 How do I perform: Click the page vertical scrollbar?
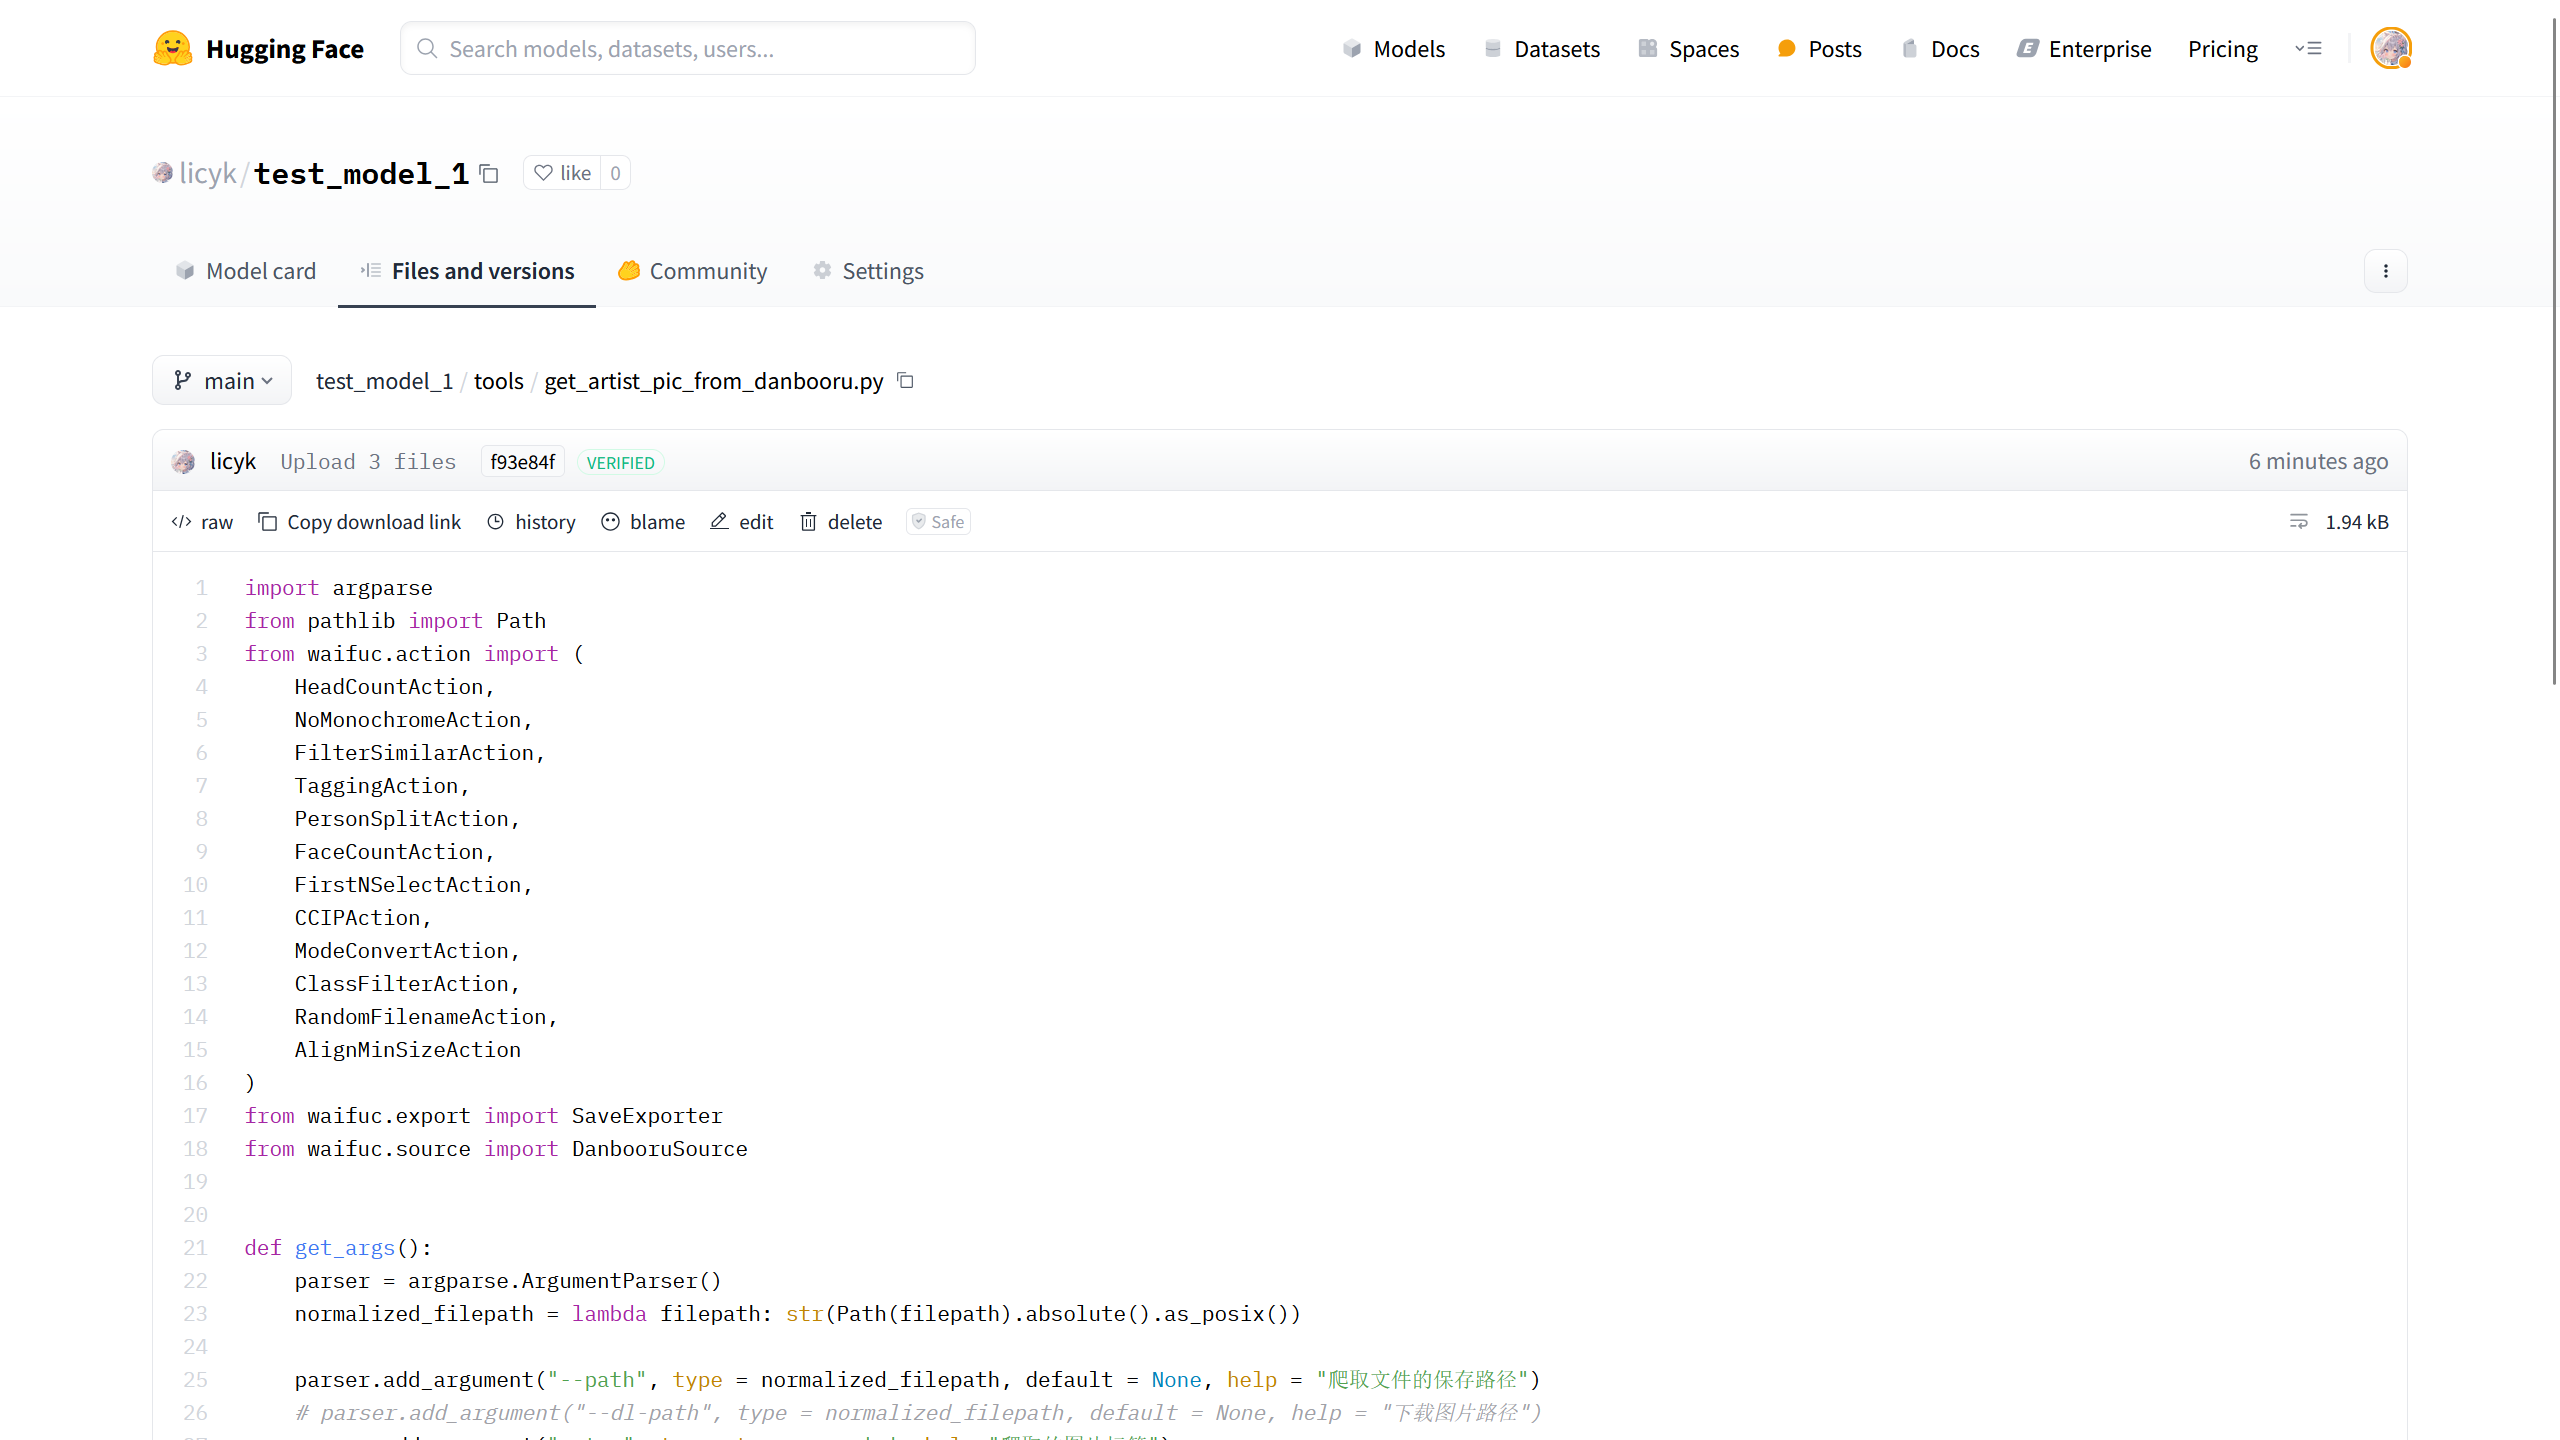[2553, 350]
